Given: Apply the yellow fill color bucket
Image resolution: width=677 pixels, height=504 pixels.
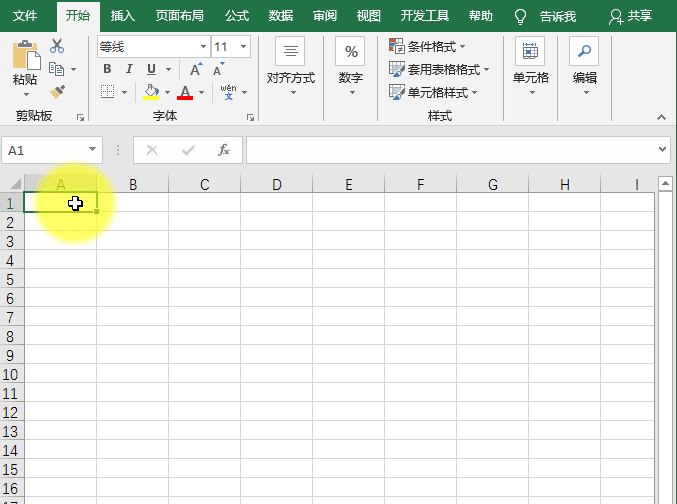Looking at the screenshot, I should click(151, 92).
